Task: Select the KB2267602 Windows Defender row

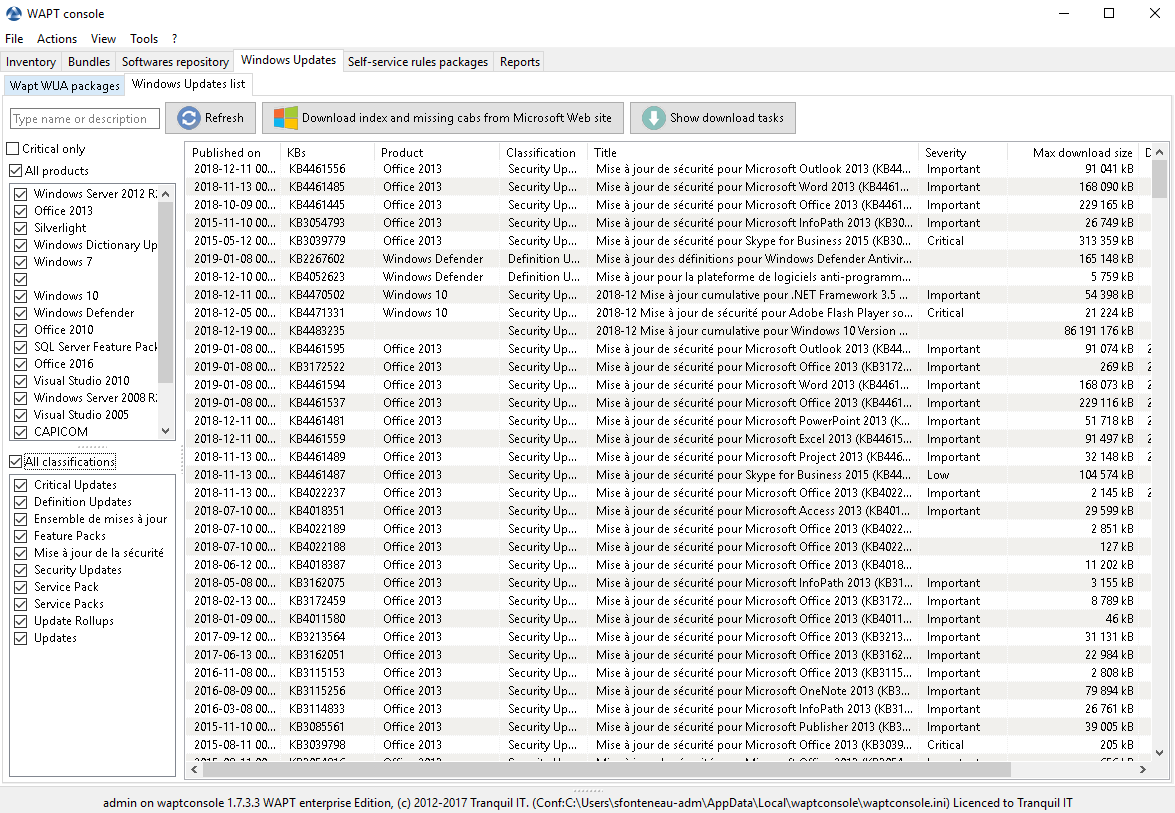Action: pyautogui.click(x=667, y=259)
